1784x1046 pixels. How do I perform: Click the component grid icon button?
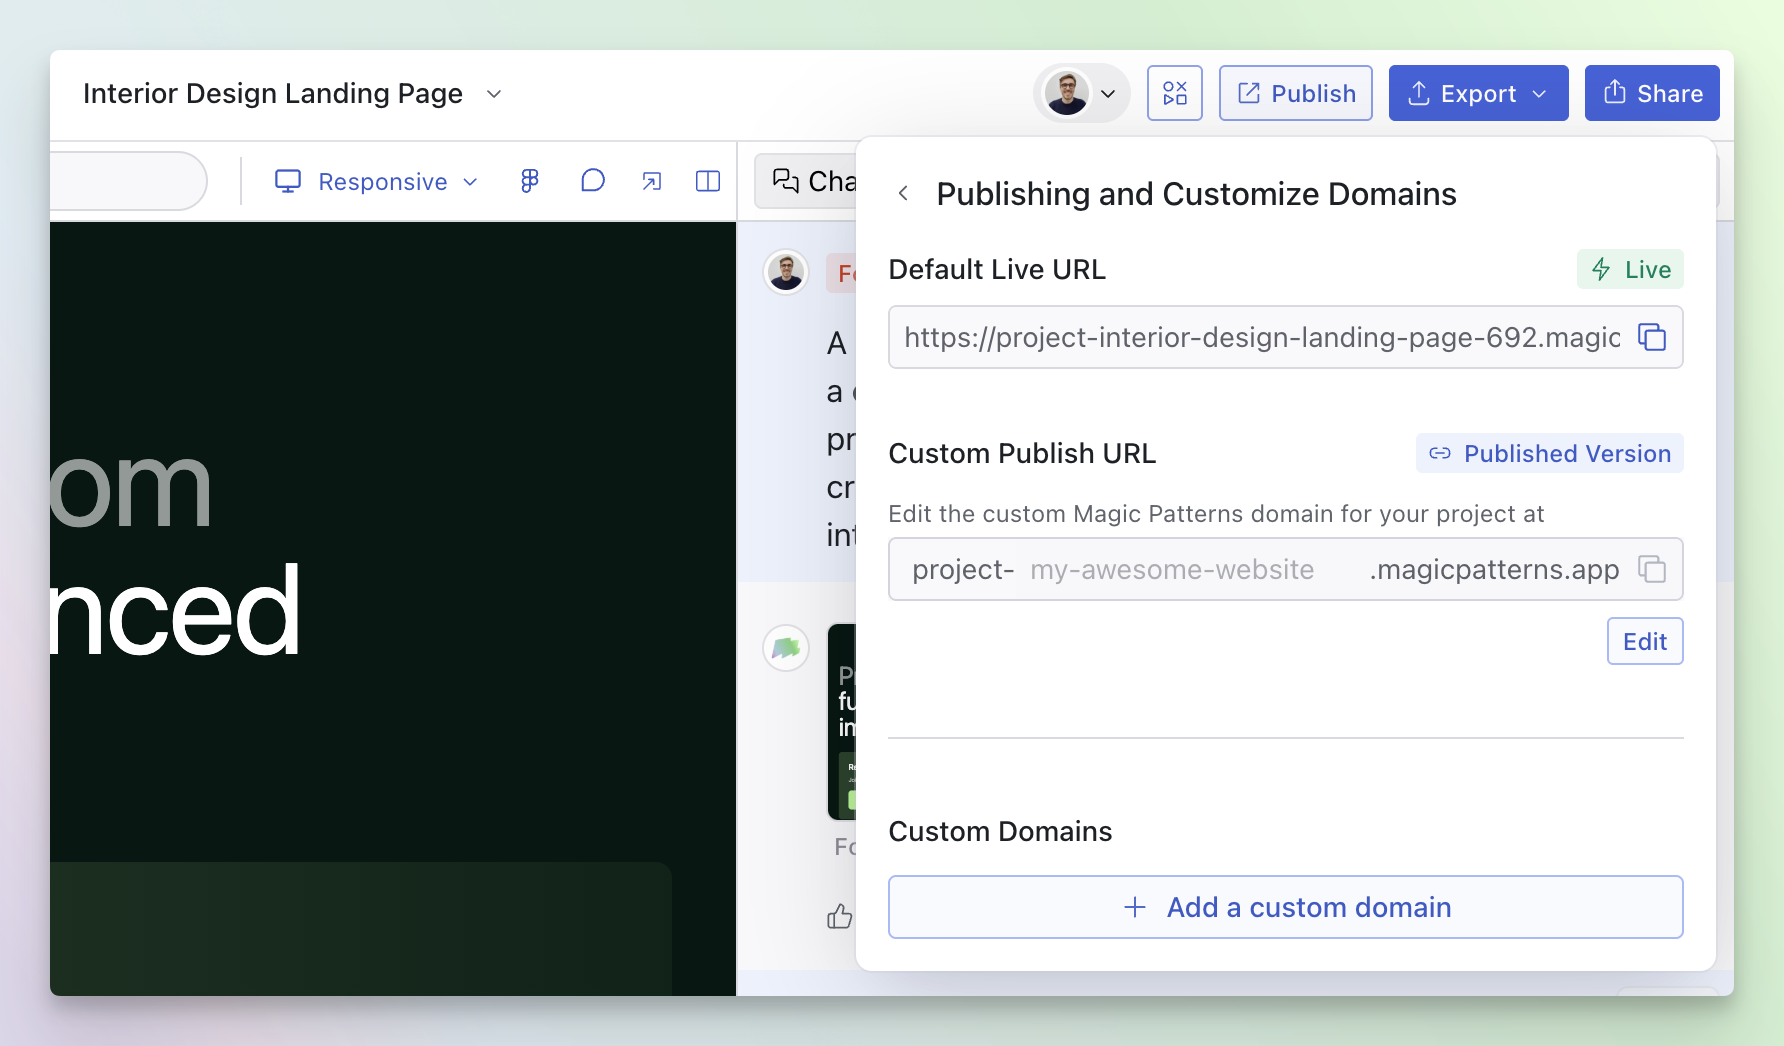(1174, 93)
